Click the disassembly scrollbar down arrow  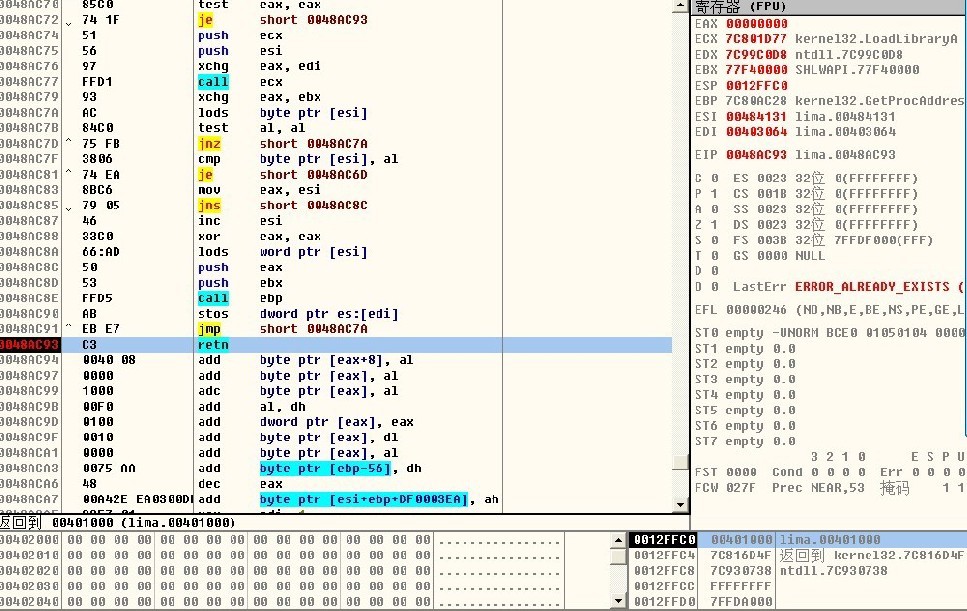[680, 504]
